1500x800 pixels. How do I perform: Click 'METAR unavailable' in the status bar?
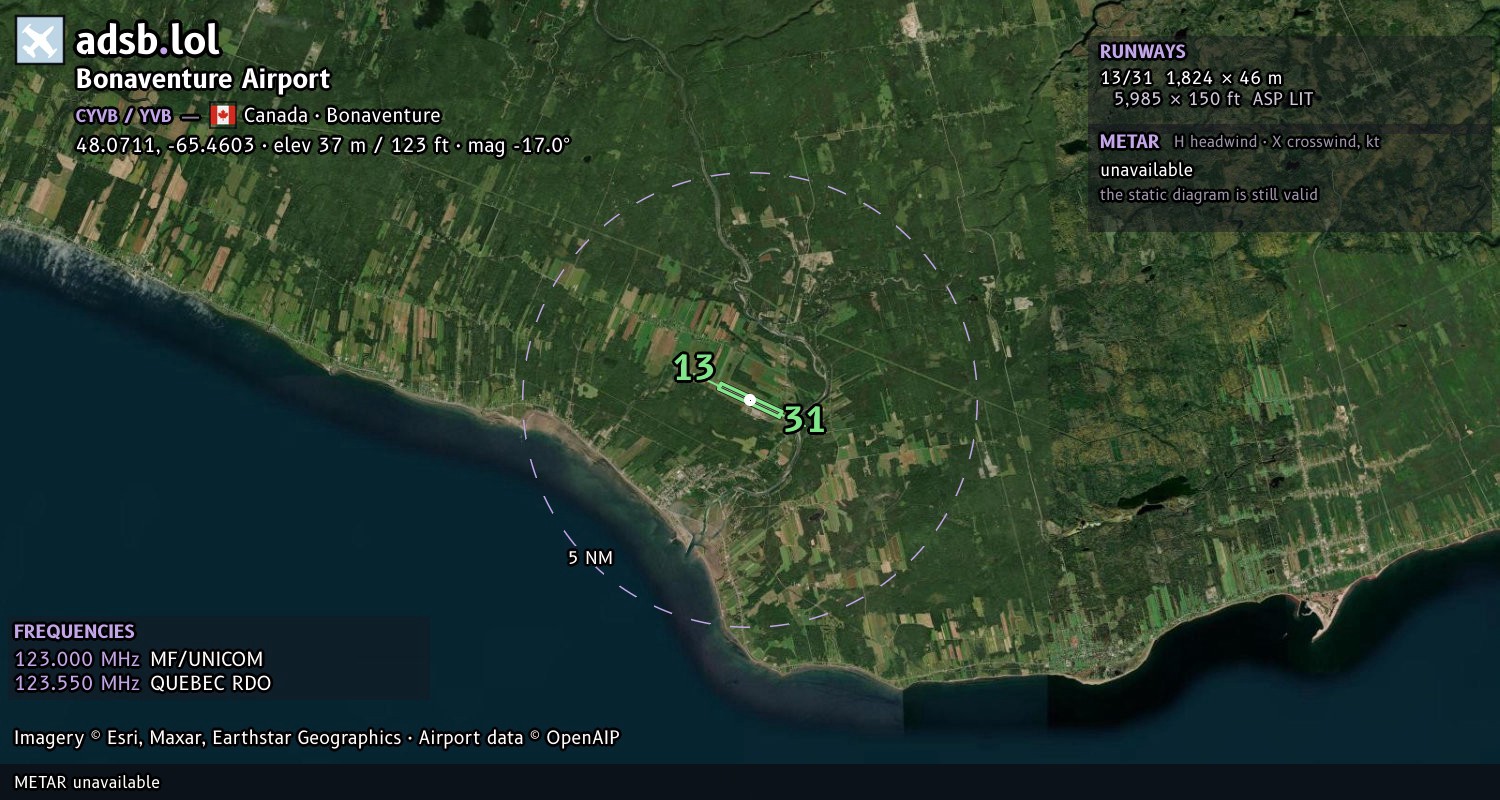point(87,782)
